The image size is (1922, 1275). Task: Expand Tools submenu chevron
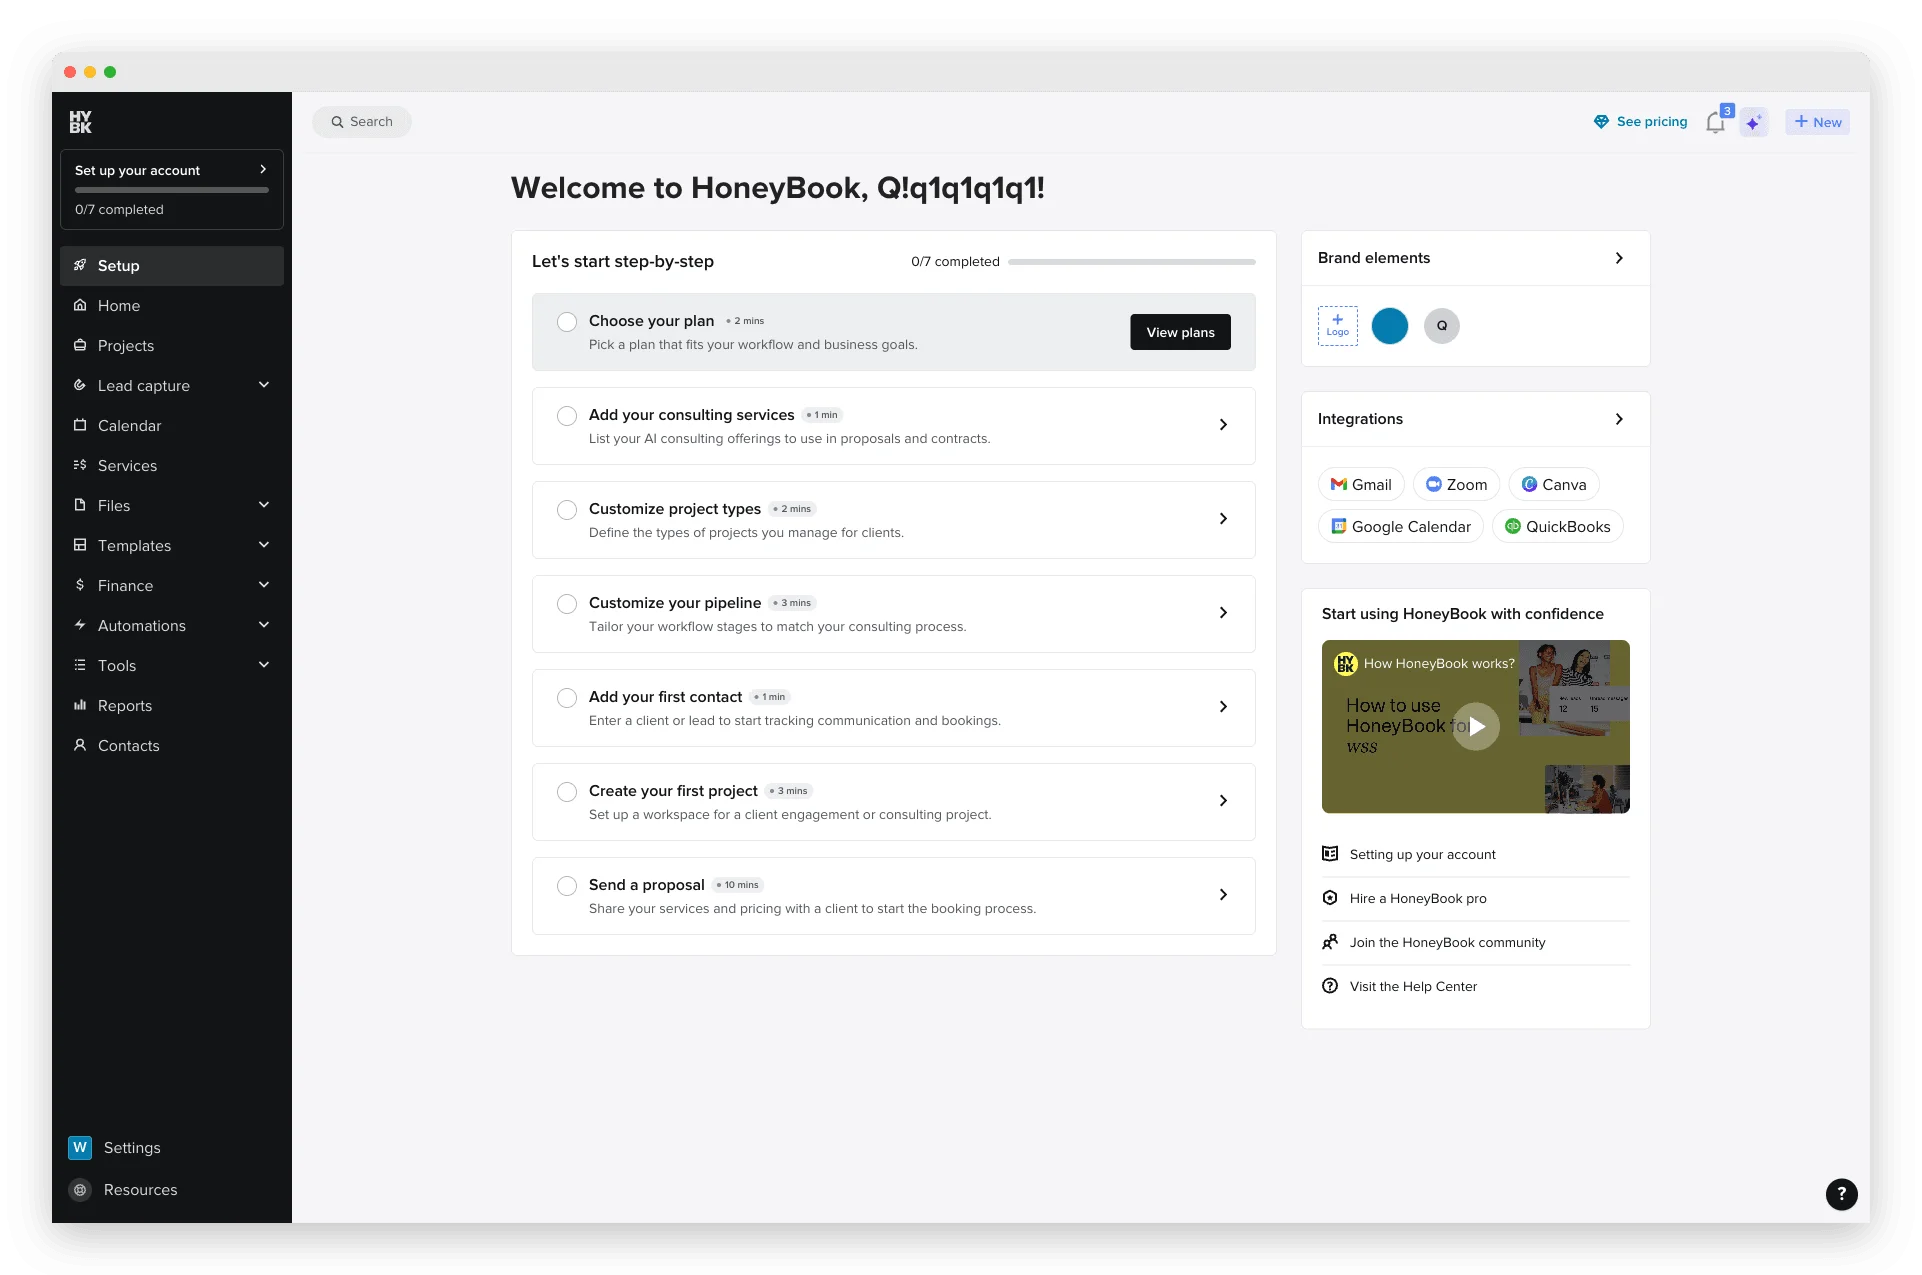pos(264,665)
